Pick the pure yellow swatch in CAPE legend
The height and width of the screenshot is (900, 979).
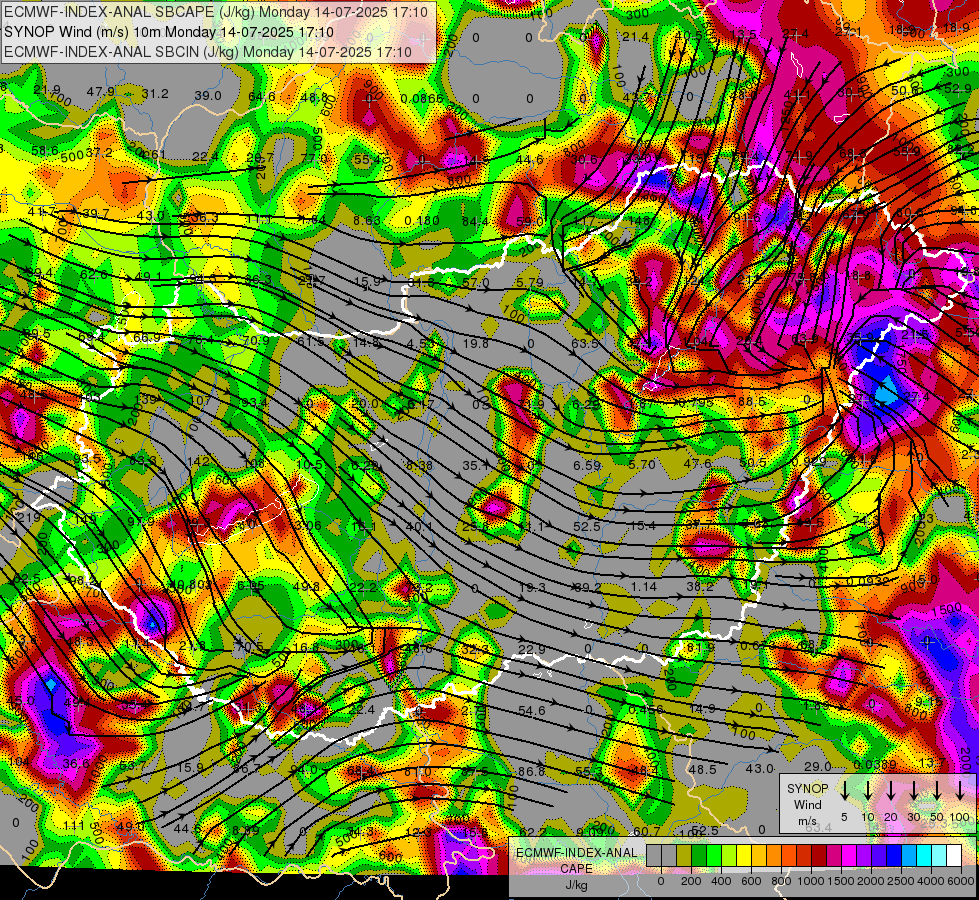pos(744,855)
